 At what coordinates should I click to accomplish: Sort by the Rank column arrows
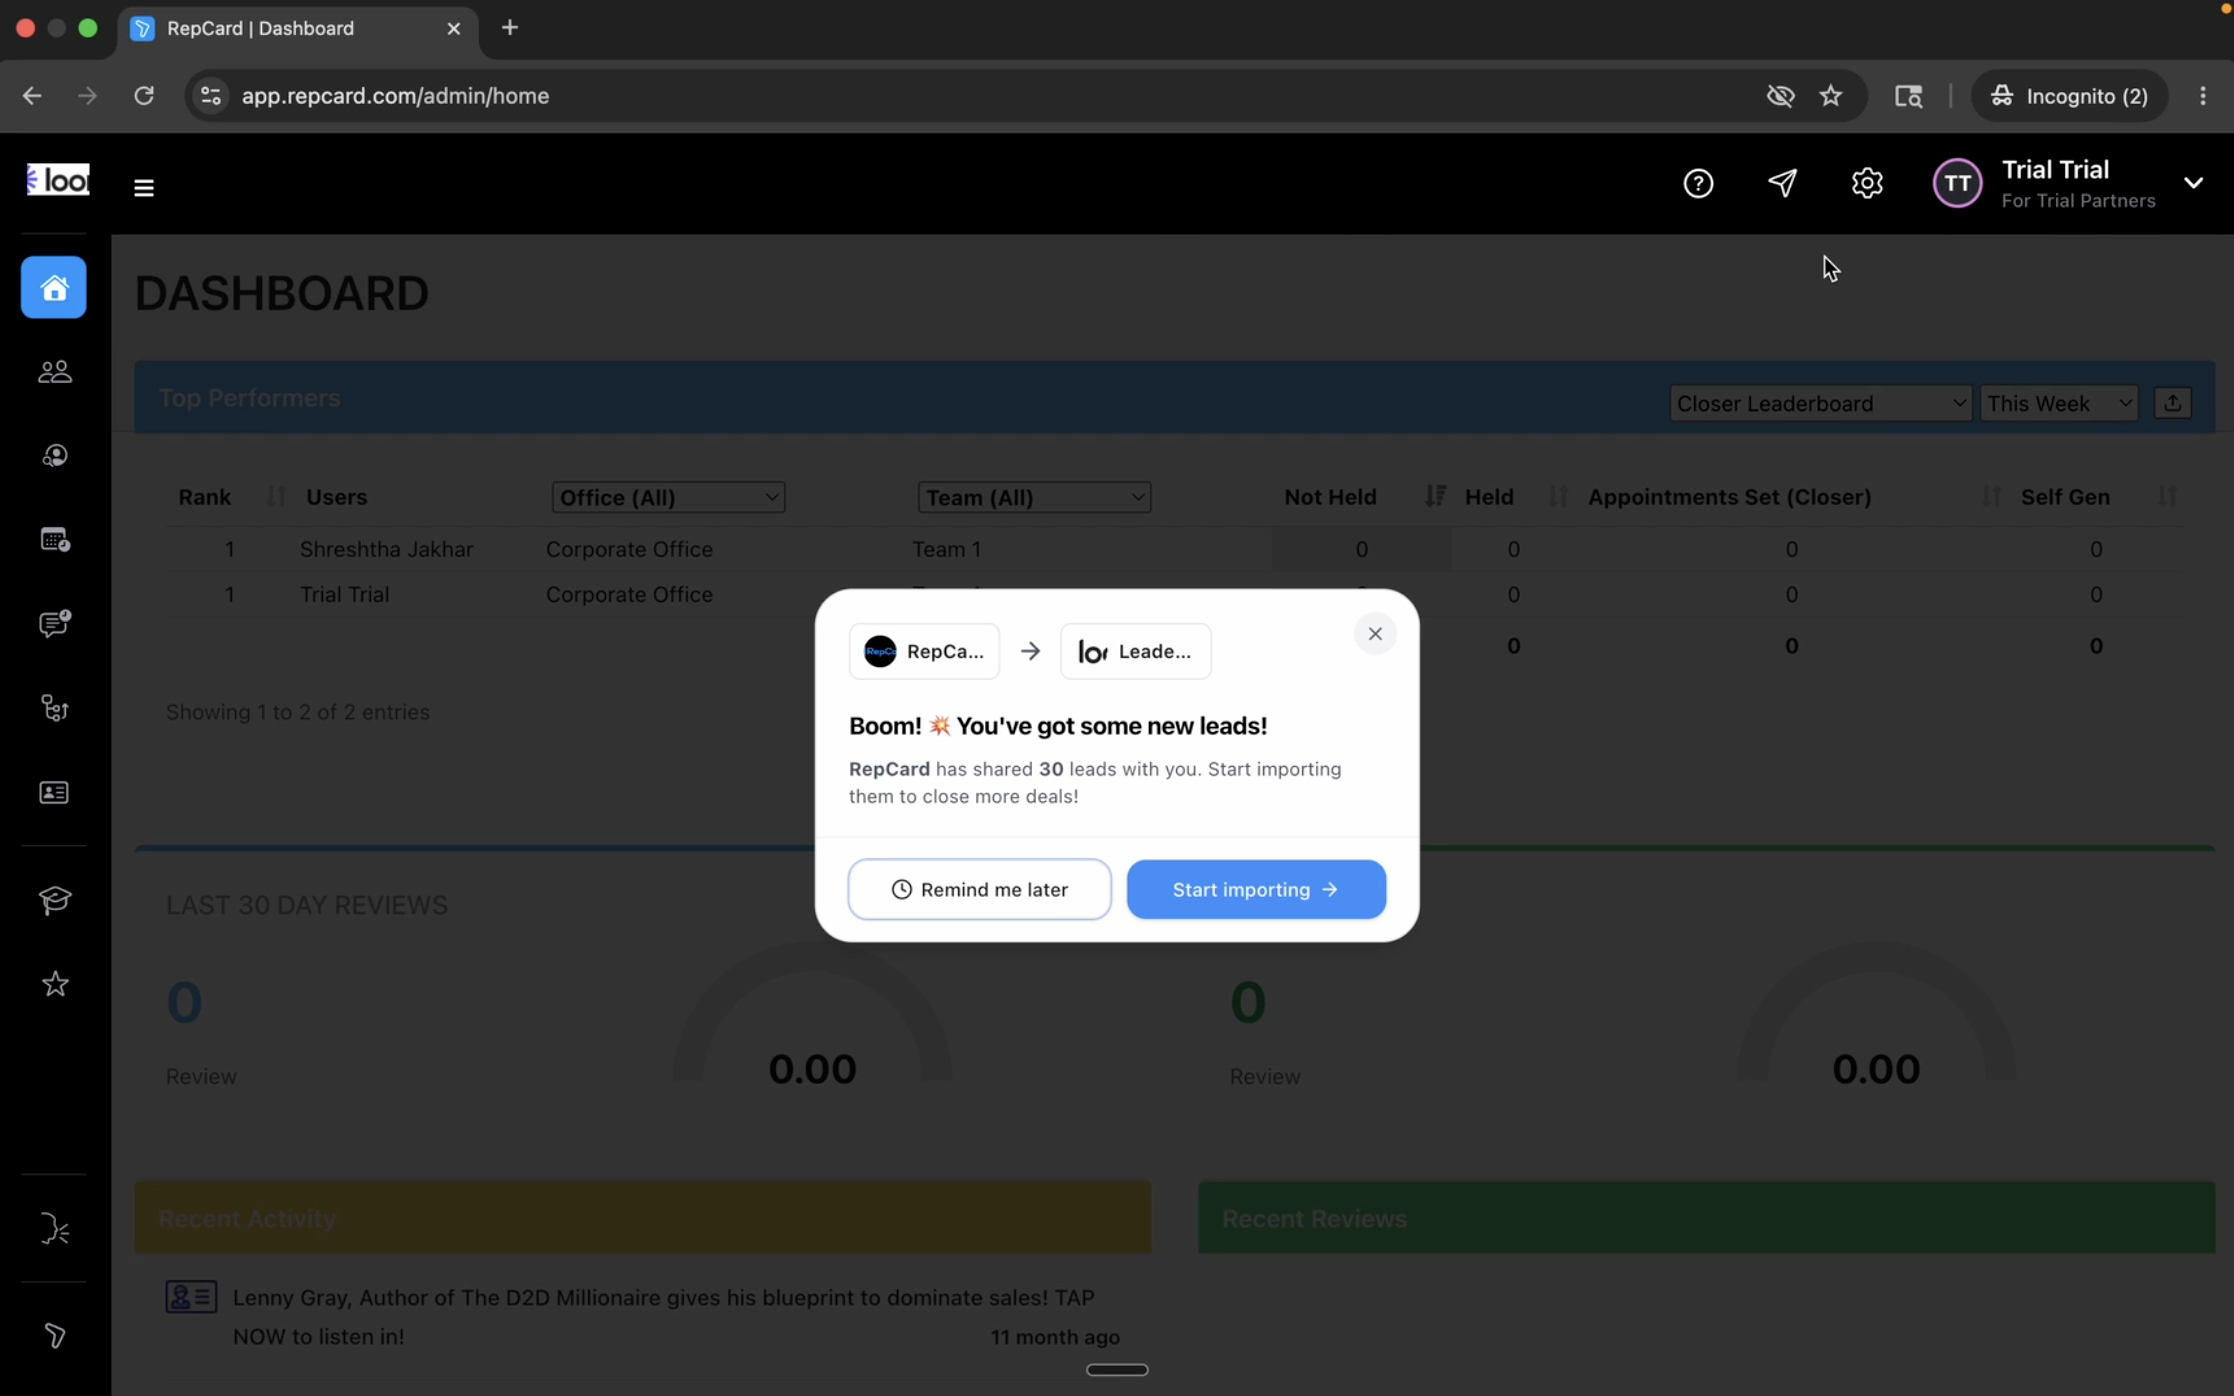pos(275,497)
